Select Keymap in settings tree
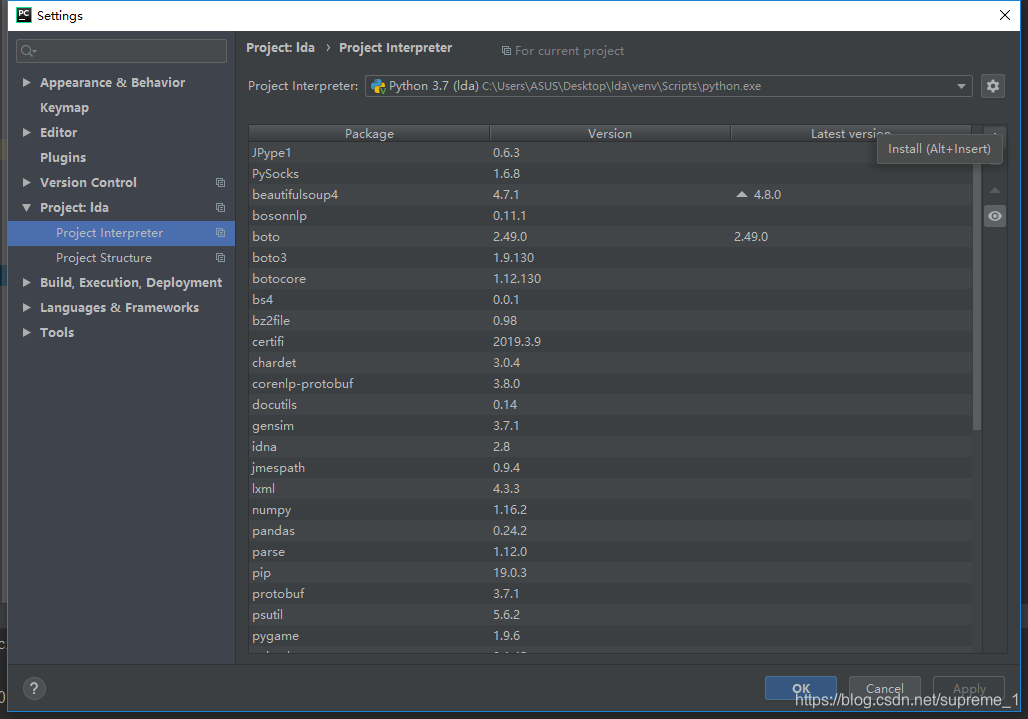The height and width of the screenshot is (719, 1028). [64, 107]
